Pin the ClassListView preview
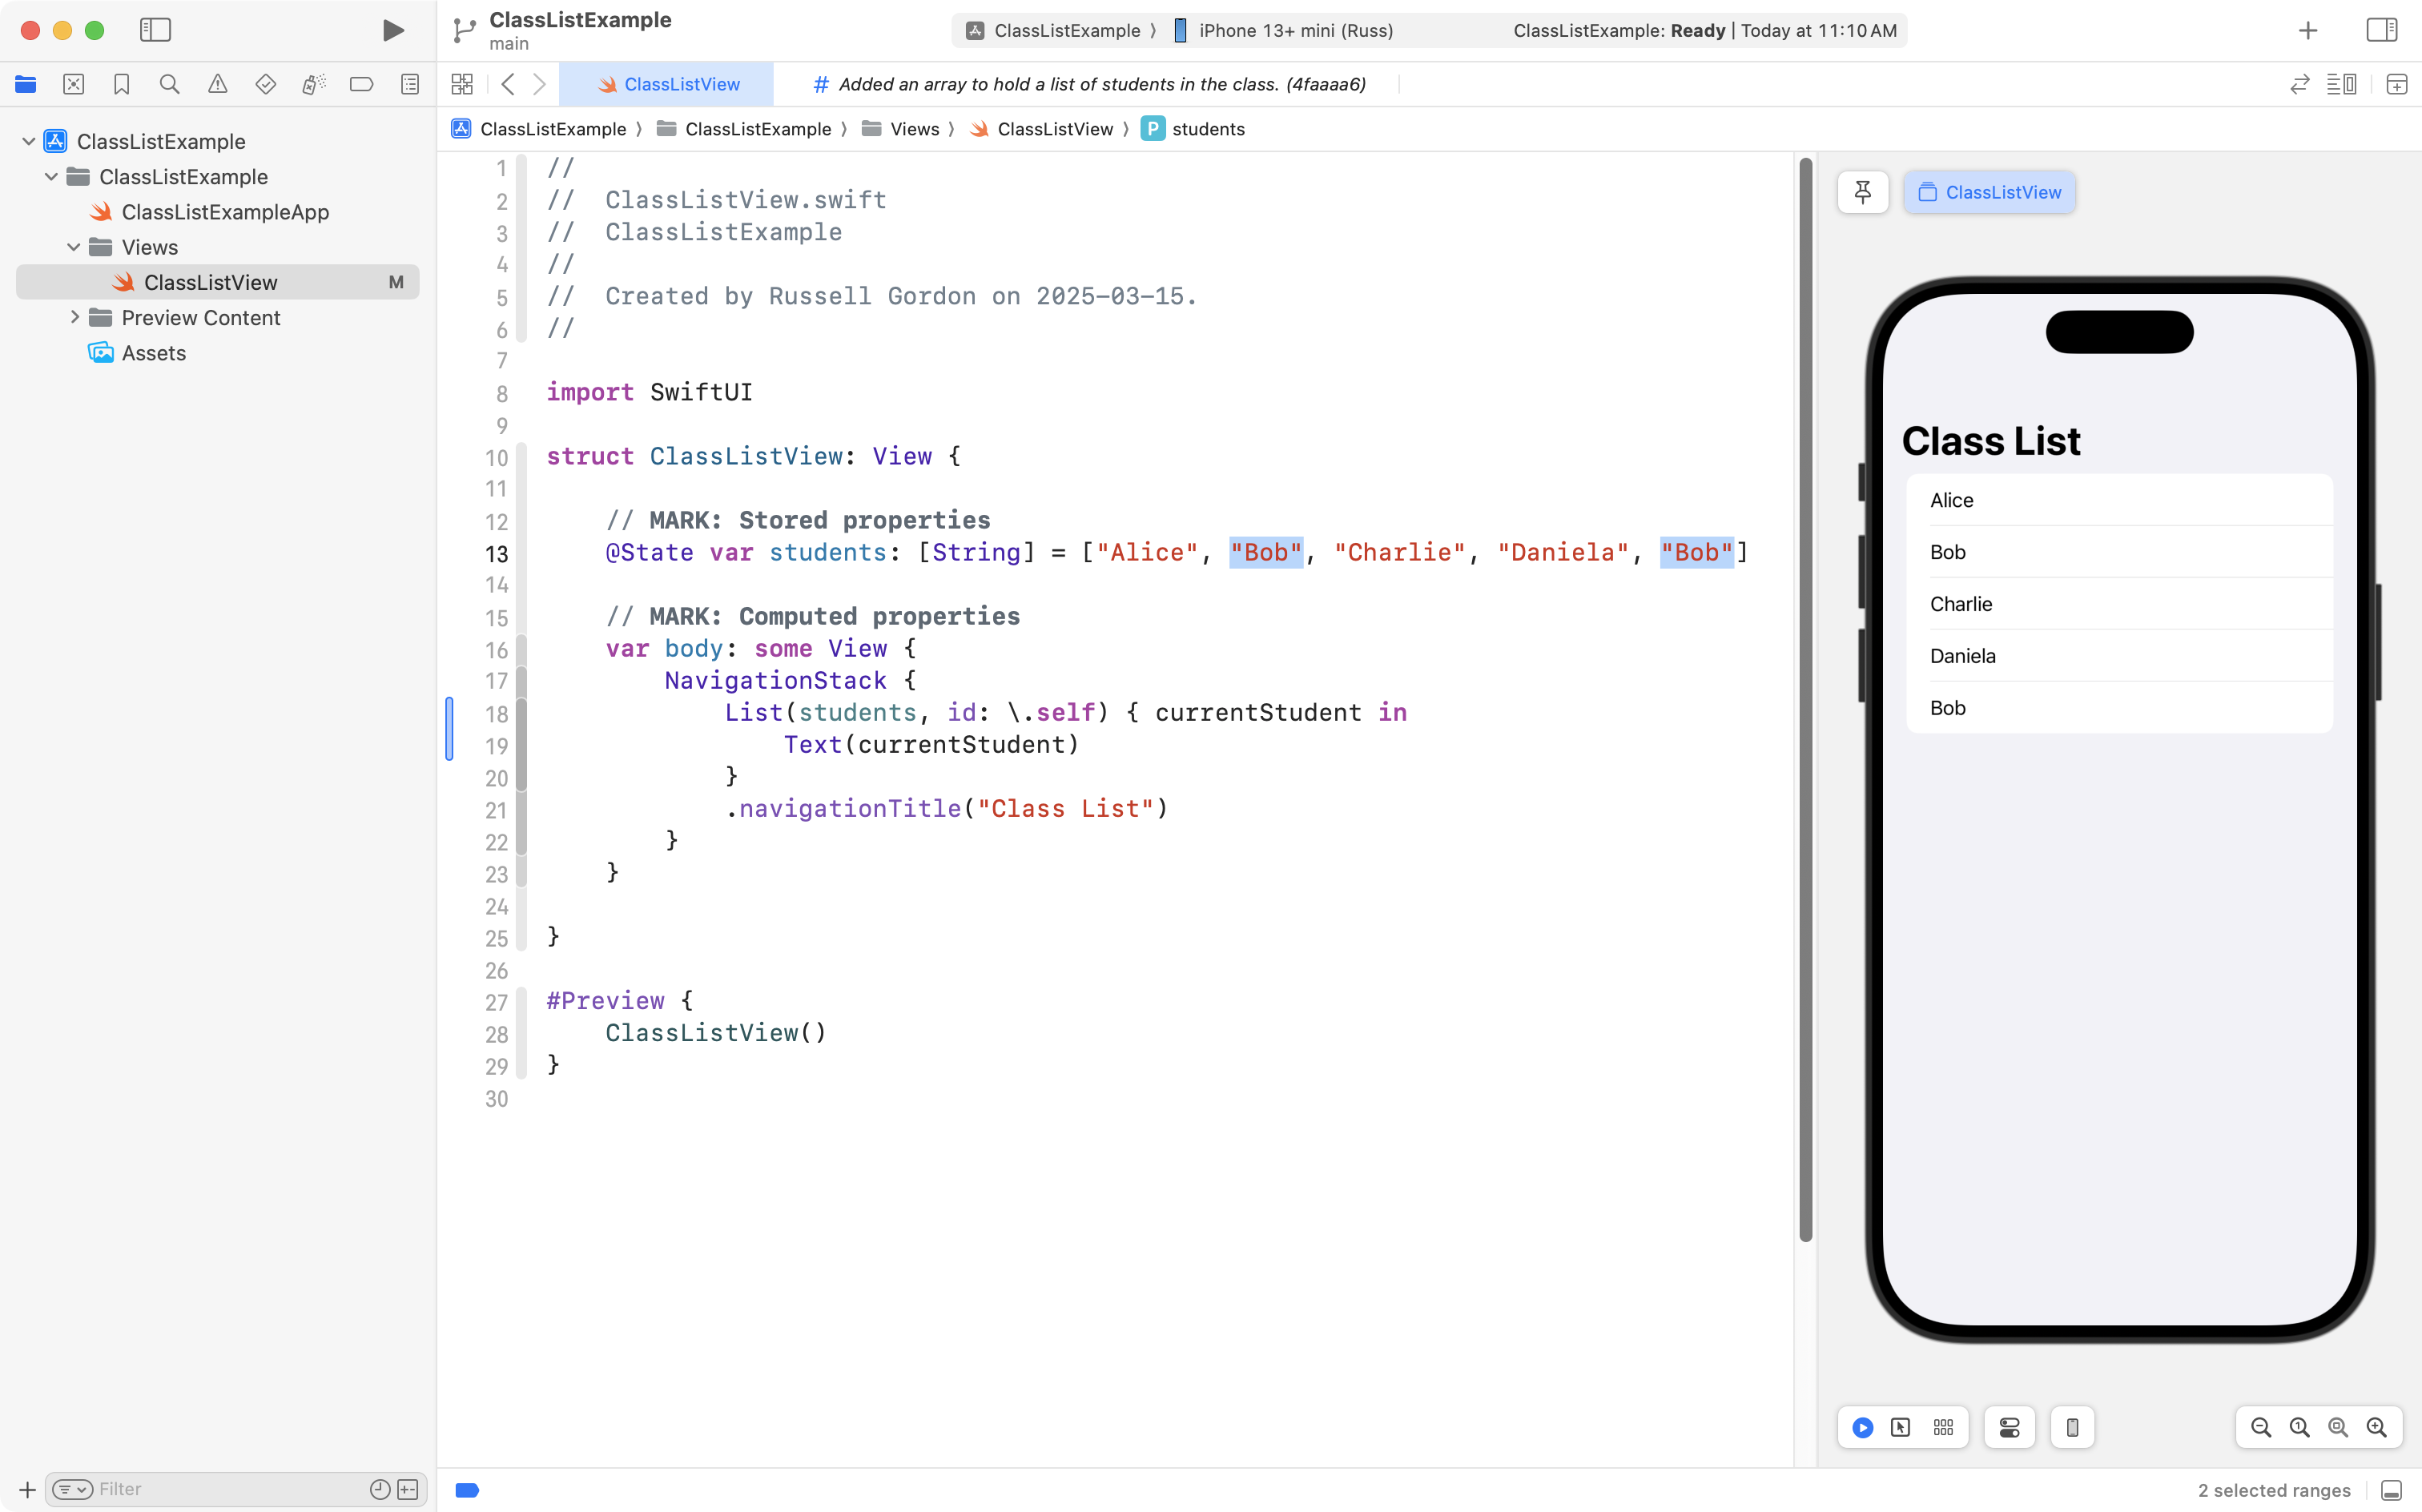The height and width of the screenshot is (1512, 2422). pyautogui.click(x=1862, y=192)
